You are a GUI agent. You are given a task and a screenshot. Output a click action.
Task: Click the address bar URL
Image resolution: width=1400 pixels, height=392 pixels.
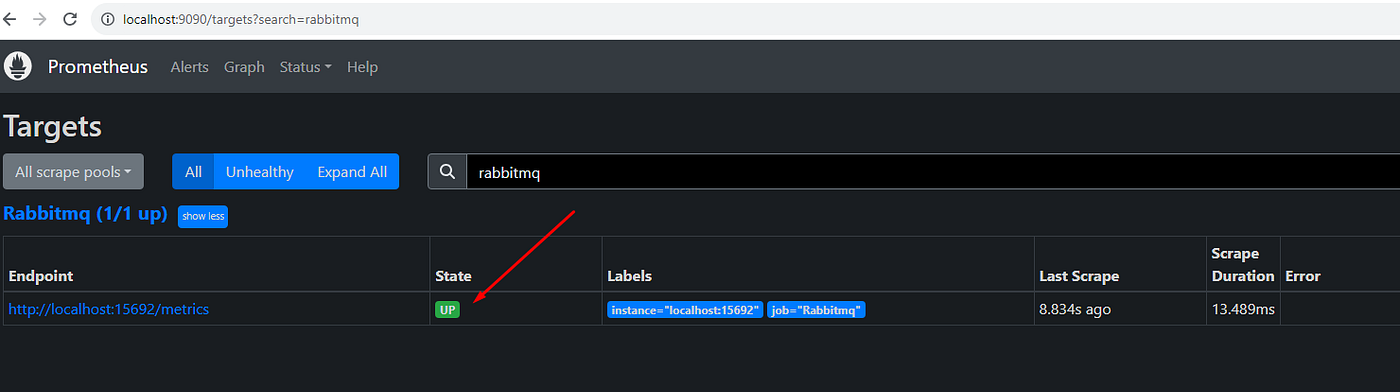coord(241,19)
